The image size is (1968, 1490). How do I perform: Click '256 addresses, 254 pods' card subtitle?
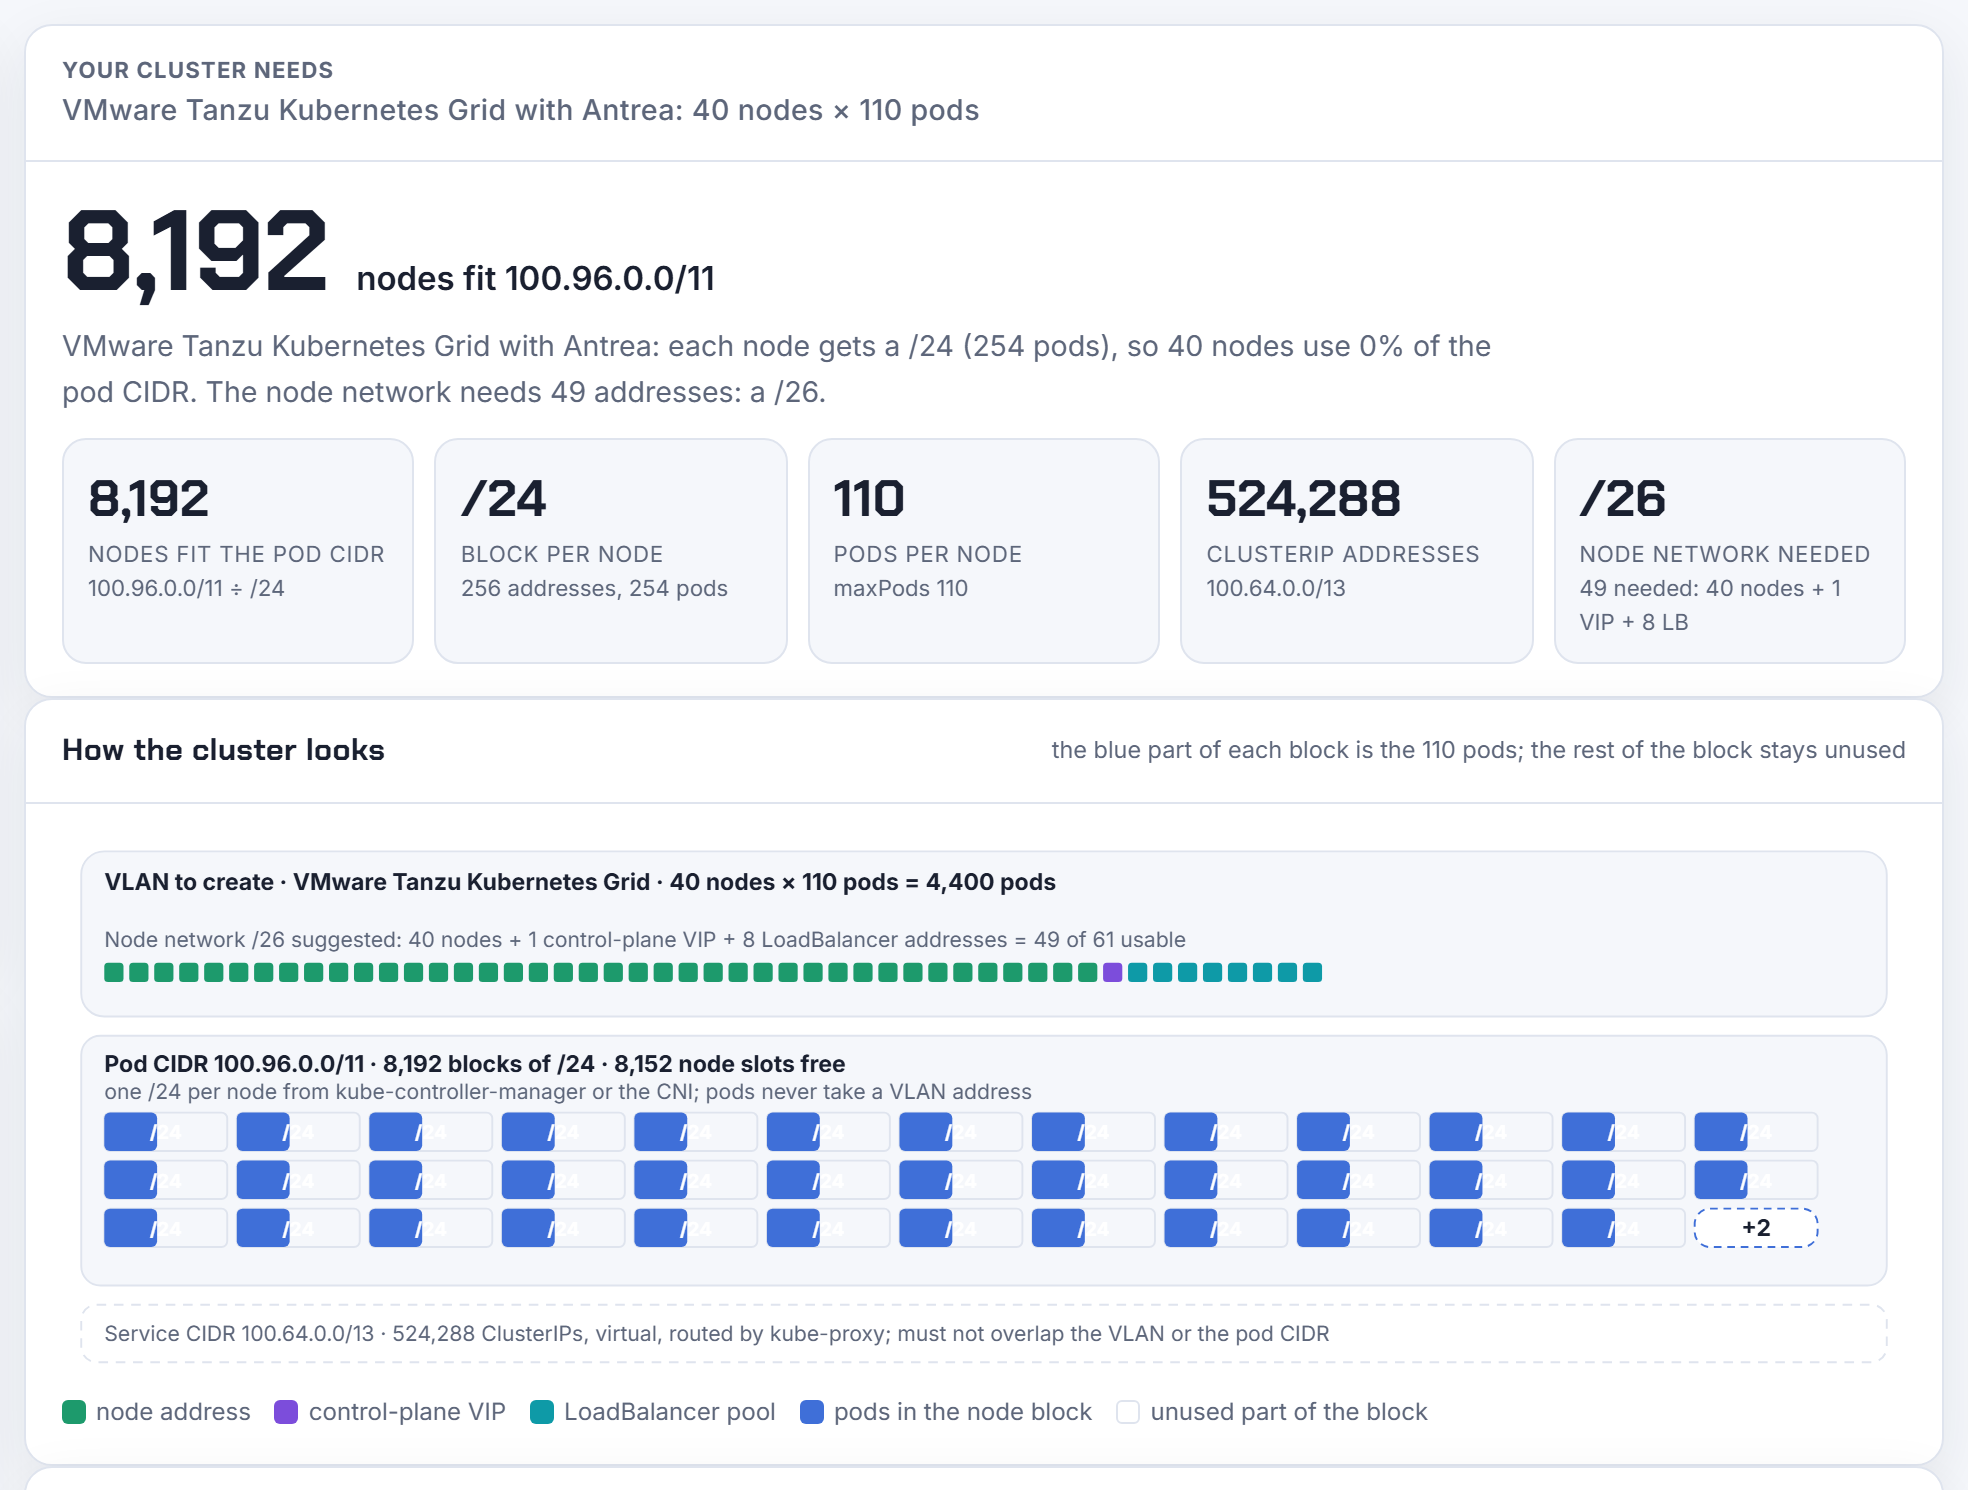(594, 588)
